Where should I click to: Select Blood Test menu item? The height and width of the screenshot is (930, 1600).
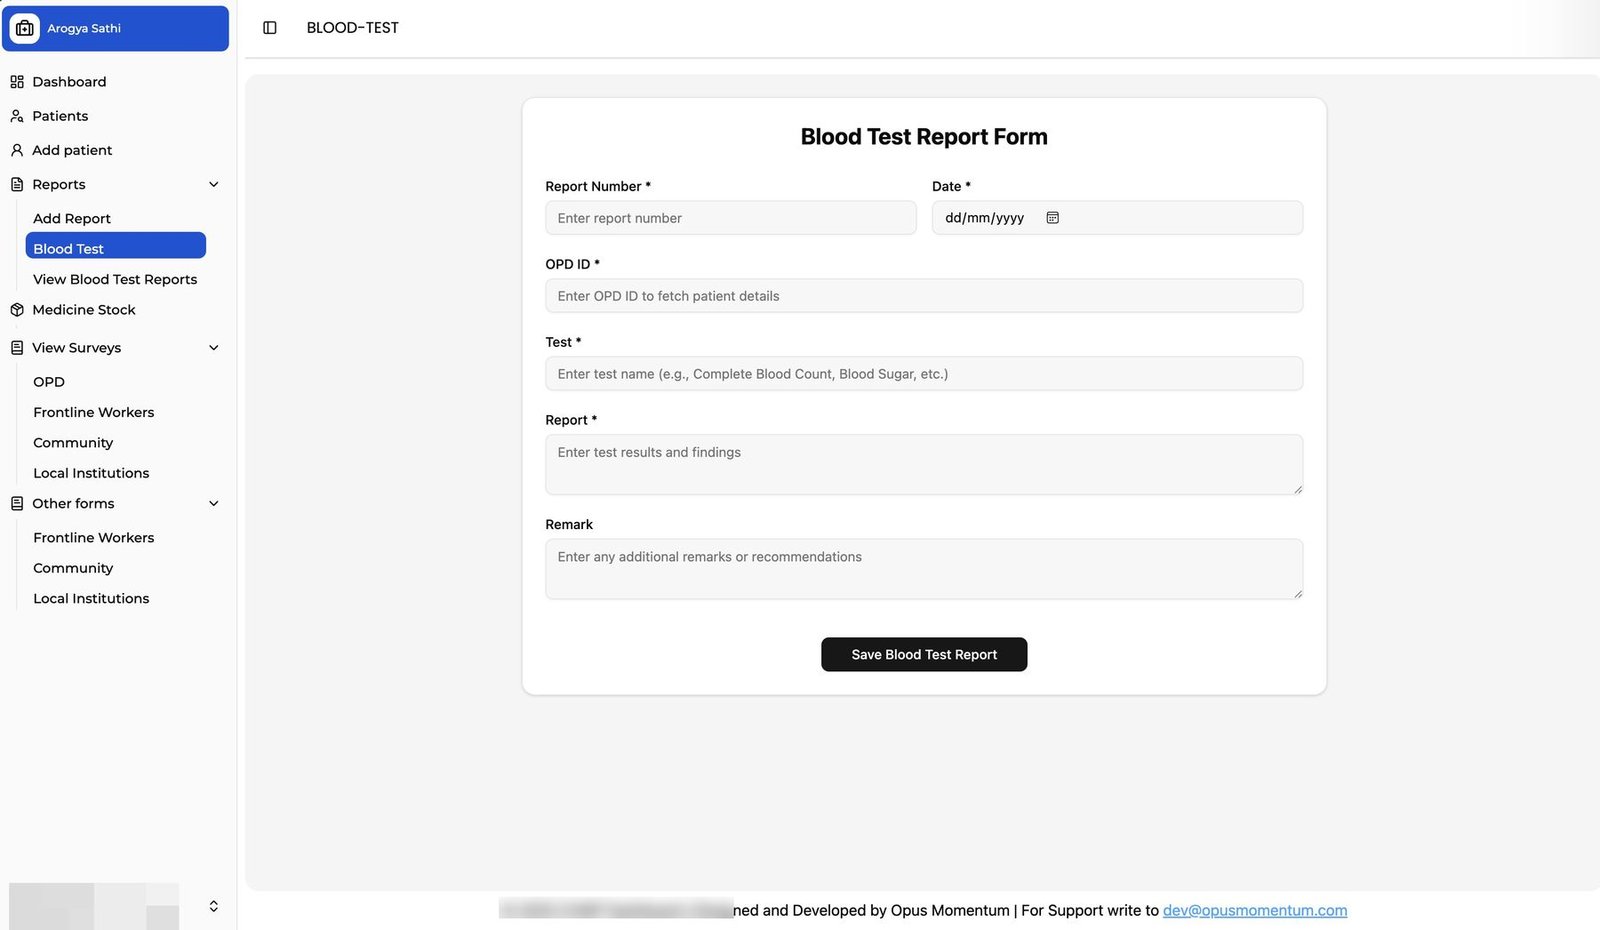point(115,246)
